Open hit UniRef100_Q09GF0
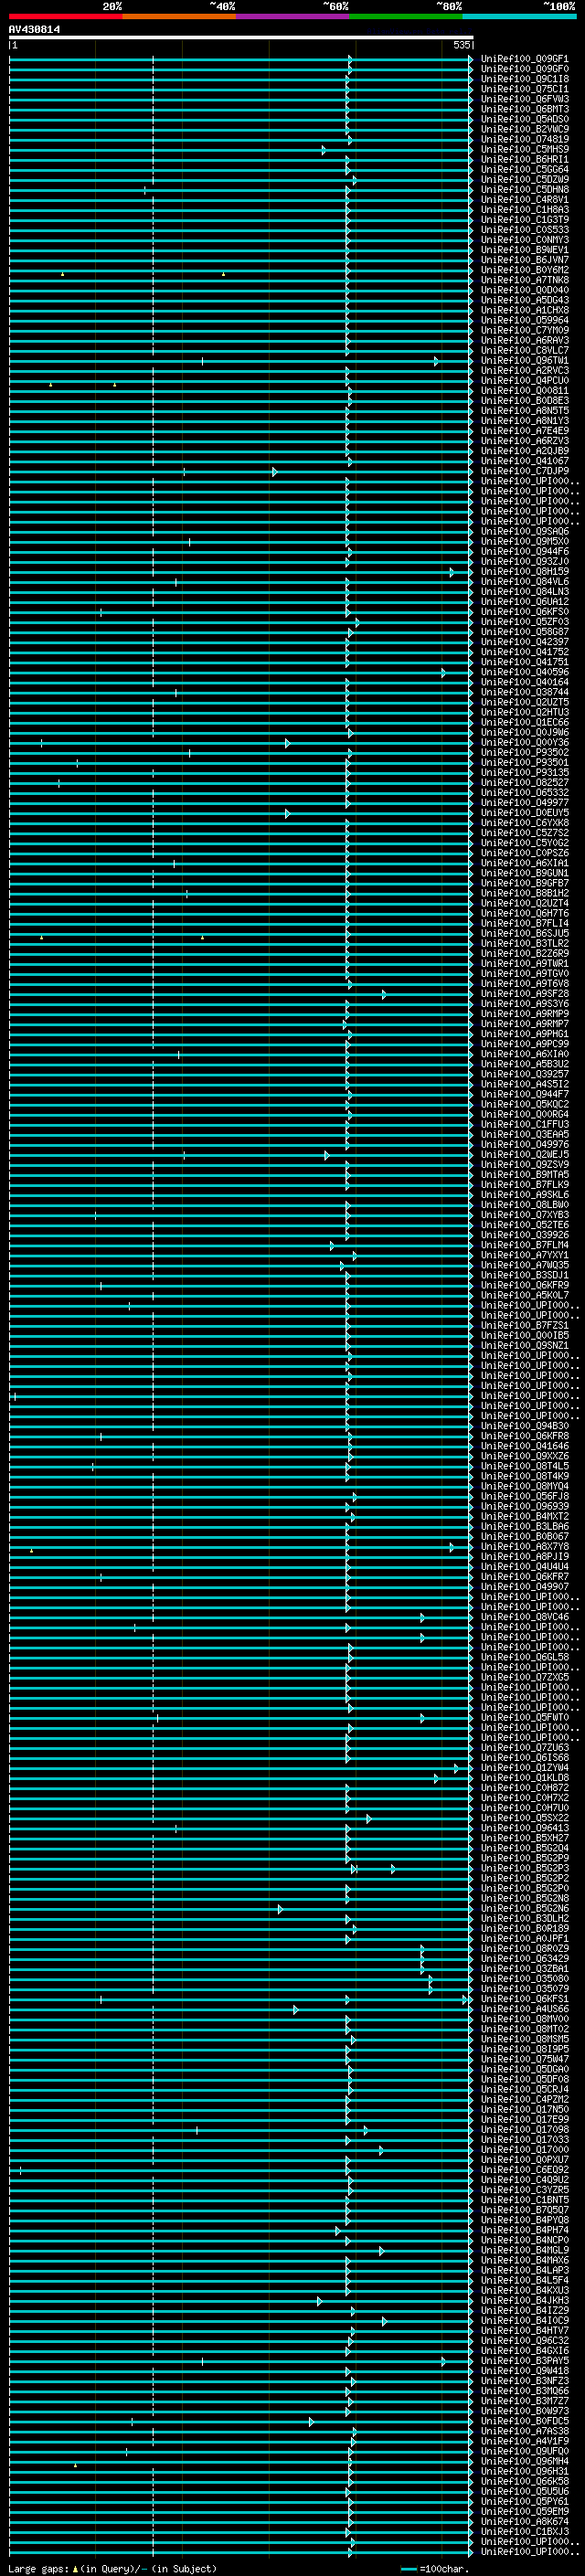This screenshot has height=2576, width=585. click(525, 69)
